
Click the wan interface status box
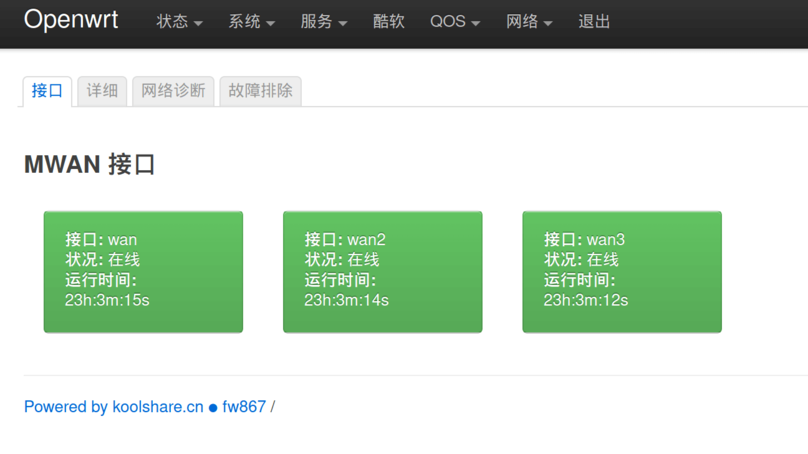[x=143, y=271]
